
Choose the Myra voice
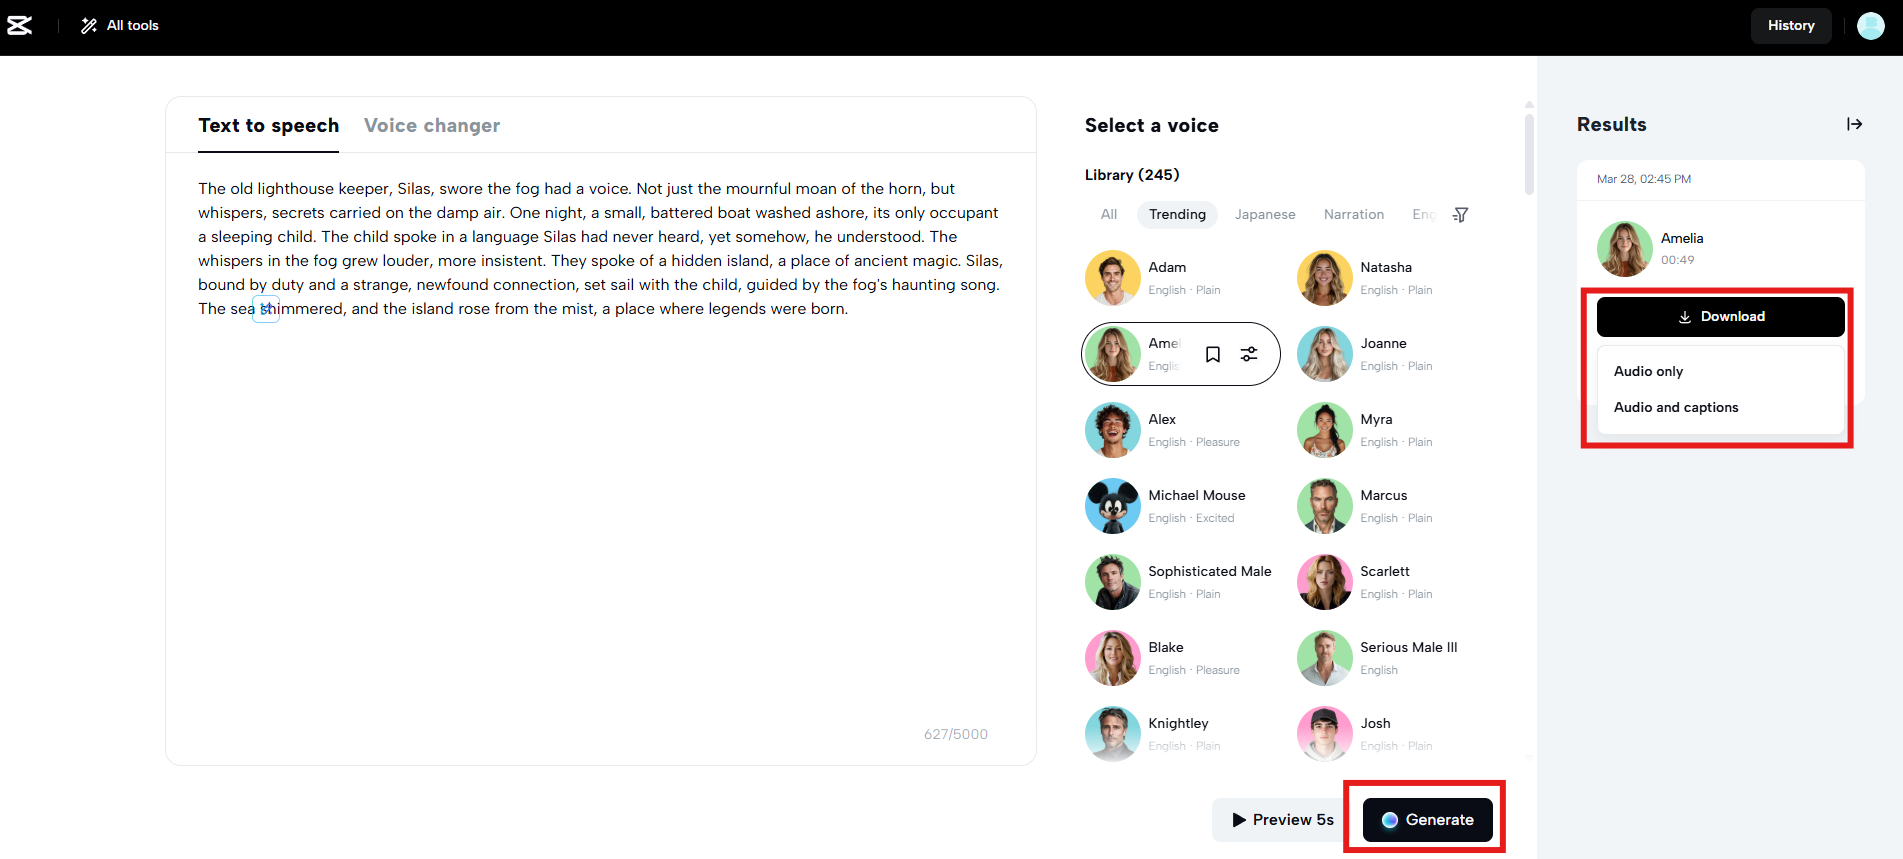[1392, 430]
